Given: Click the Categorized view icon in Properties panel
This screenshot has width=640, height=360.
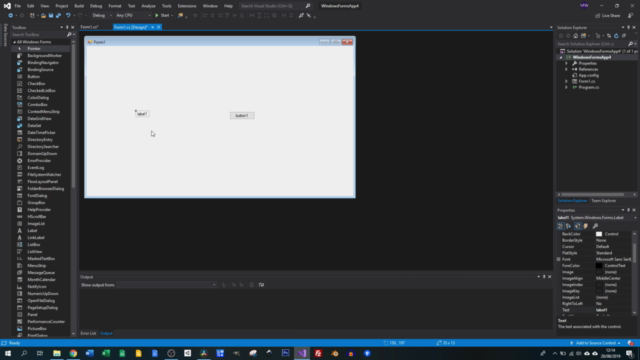Looking at the screenshot, I should tap(560, 226).
